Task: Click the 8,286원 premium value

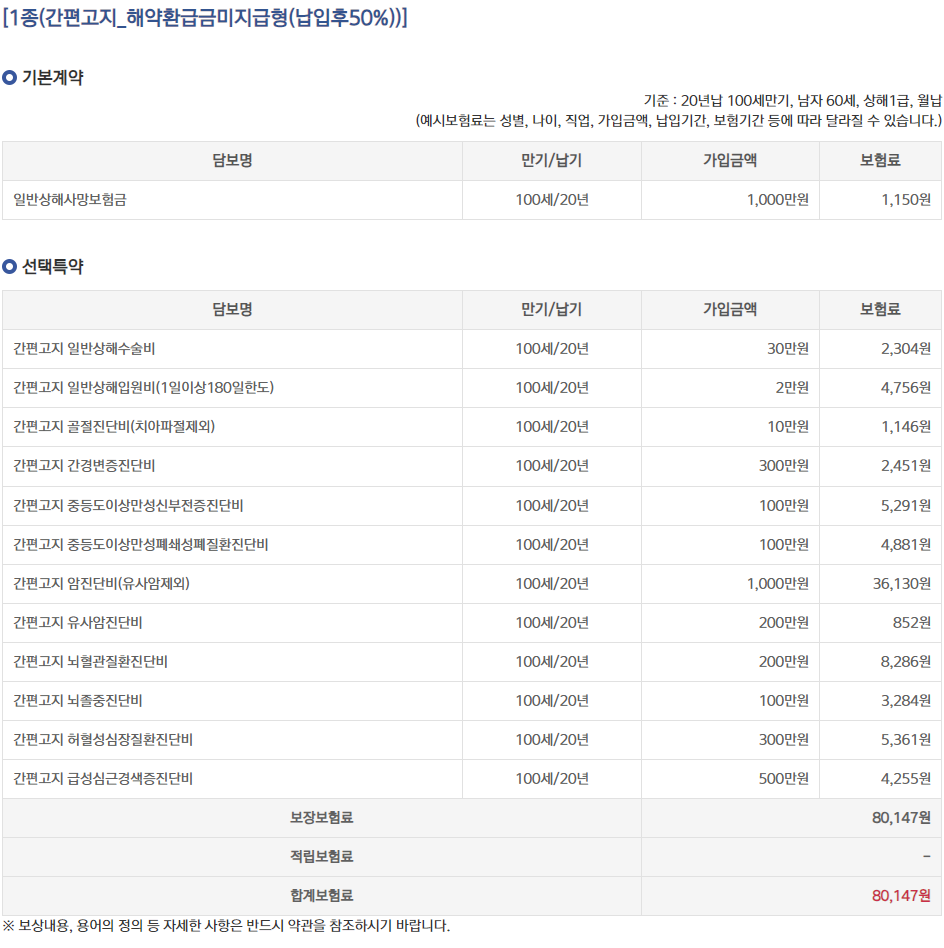Action: pos(906,661)
